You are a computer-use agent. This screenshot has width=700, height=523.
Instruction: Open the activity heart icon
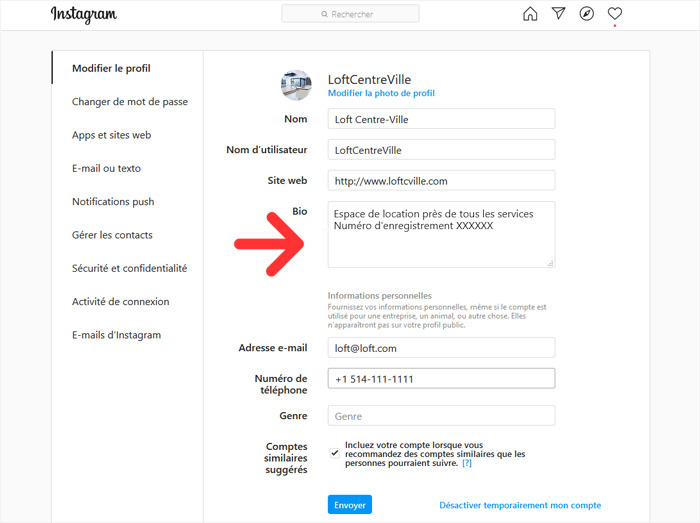[x=615, y=13]
